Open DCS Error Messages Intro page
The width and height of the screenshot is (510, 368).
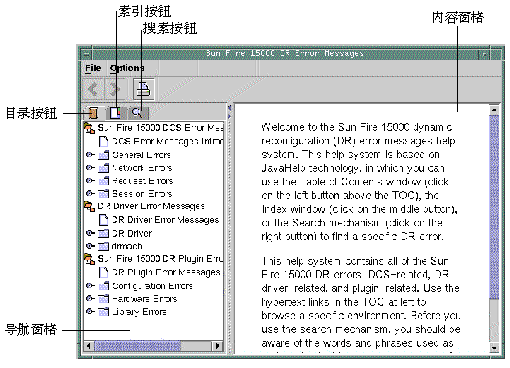coord(167,141)
